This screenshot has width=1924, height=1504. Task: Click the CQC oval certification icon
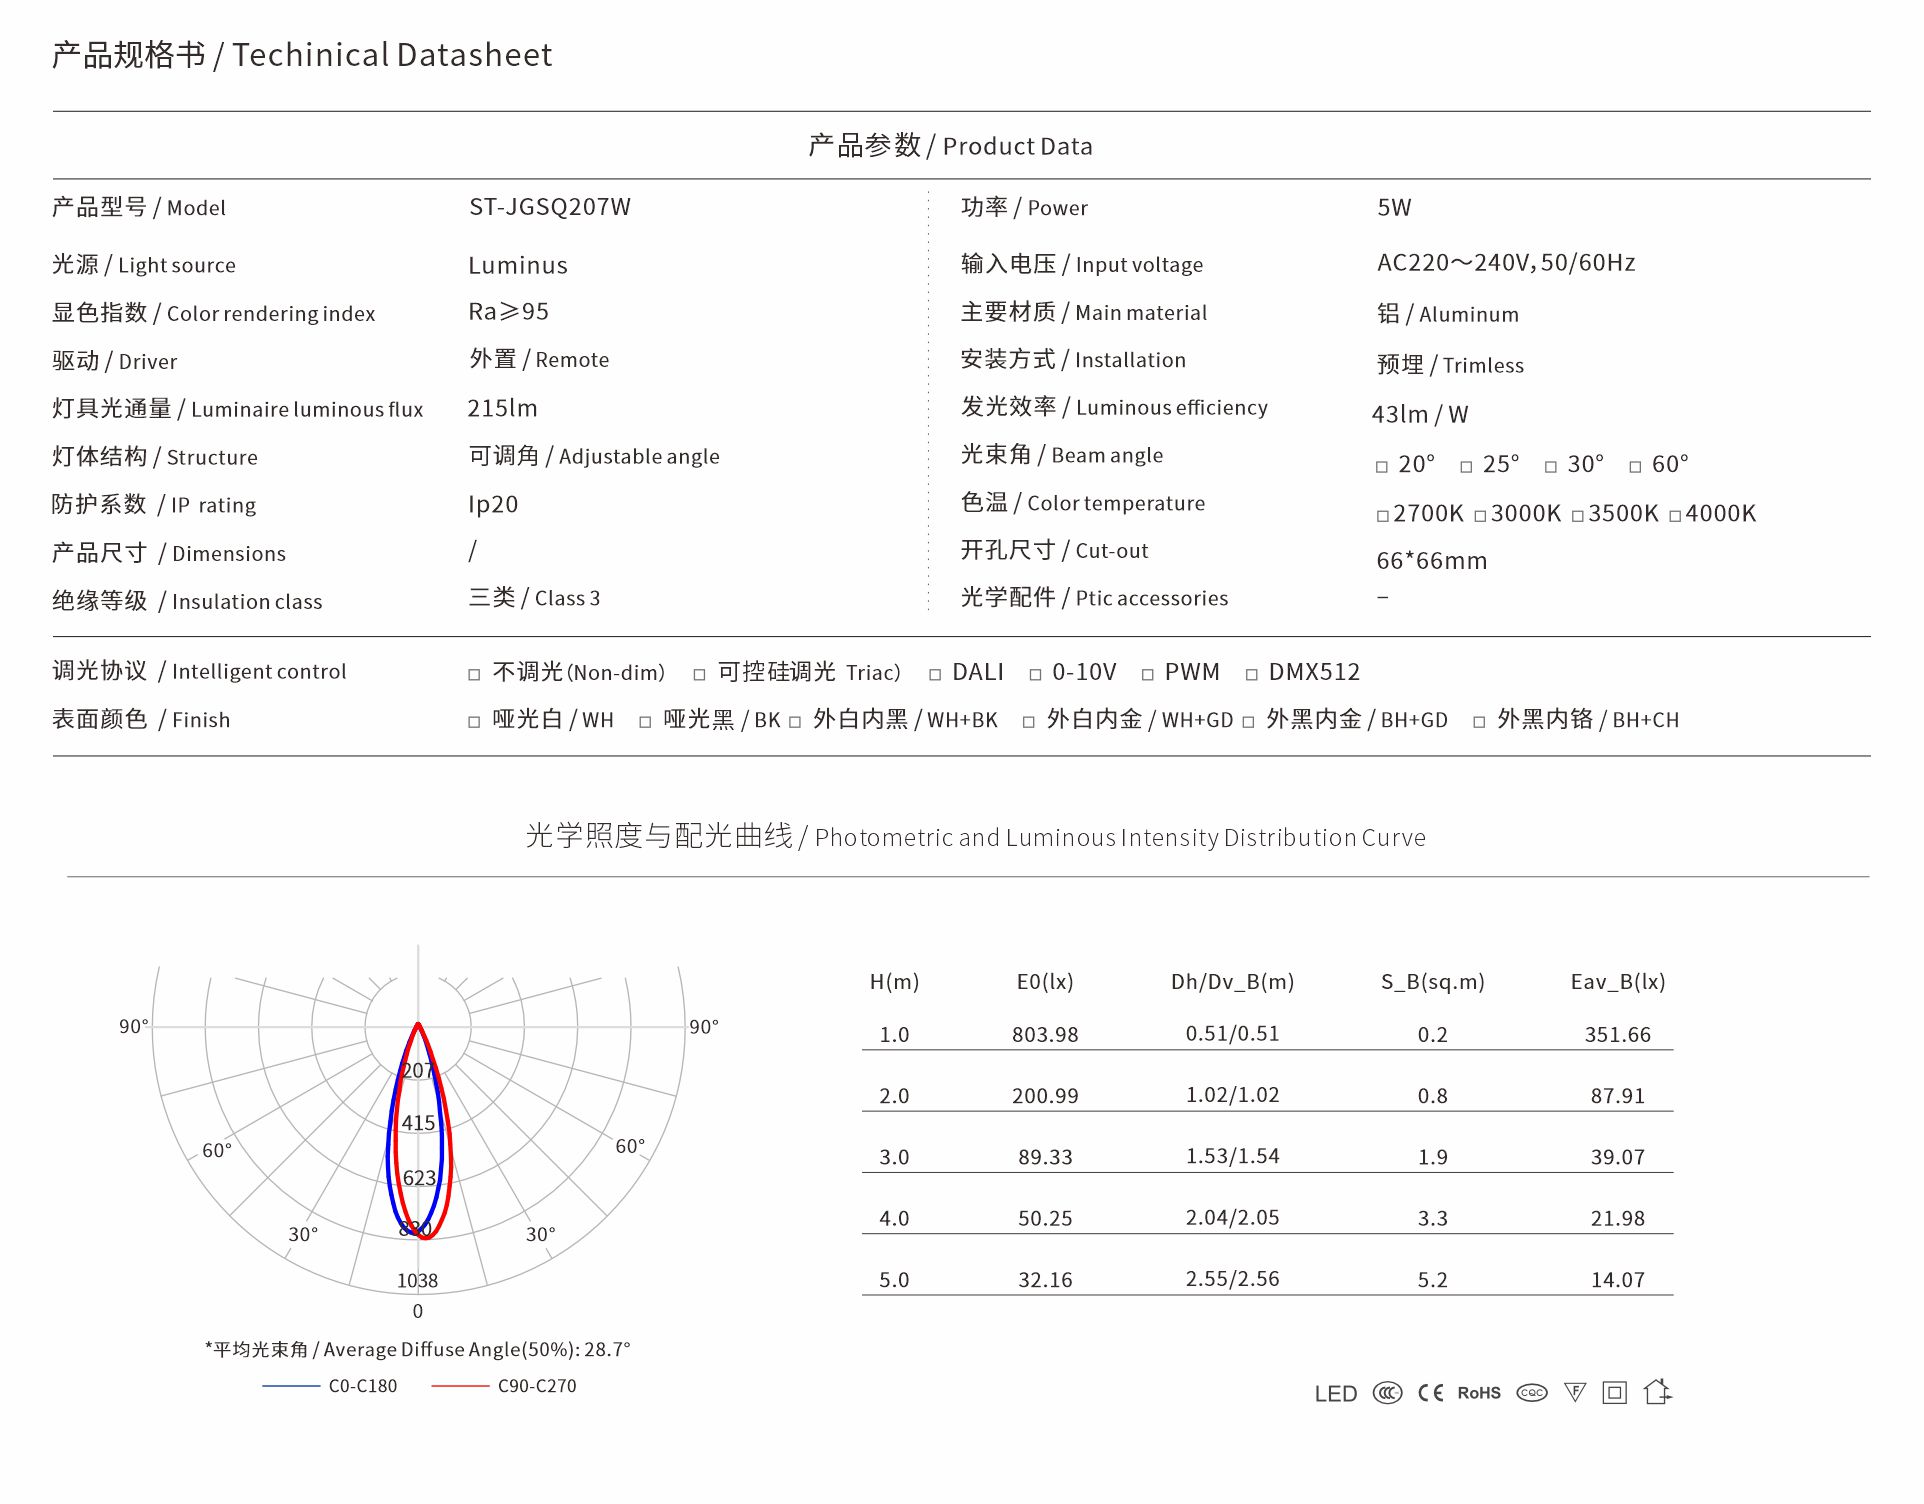1531,1393
